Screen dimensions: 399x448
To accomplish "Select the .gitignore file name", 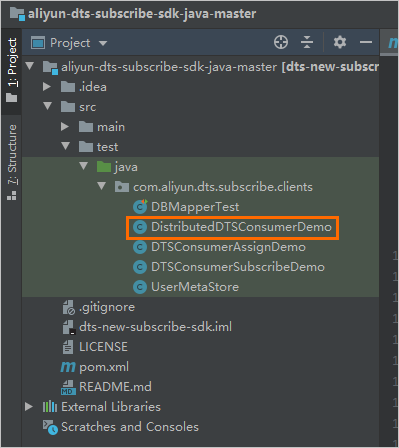I will point(107,307).
